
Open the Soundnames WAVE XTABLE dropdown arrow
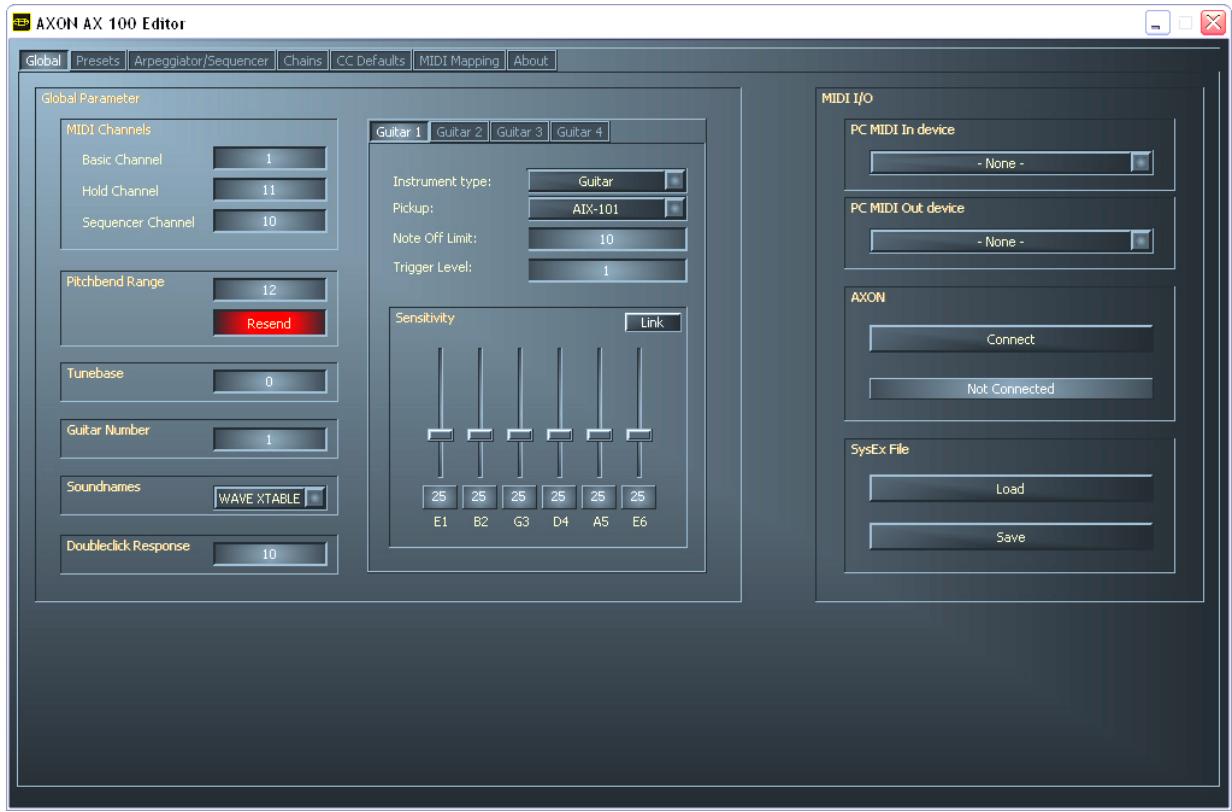click(314, 498)
